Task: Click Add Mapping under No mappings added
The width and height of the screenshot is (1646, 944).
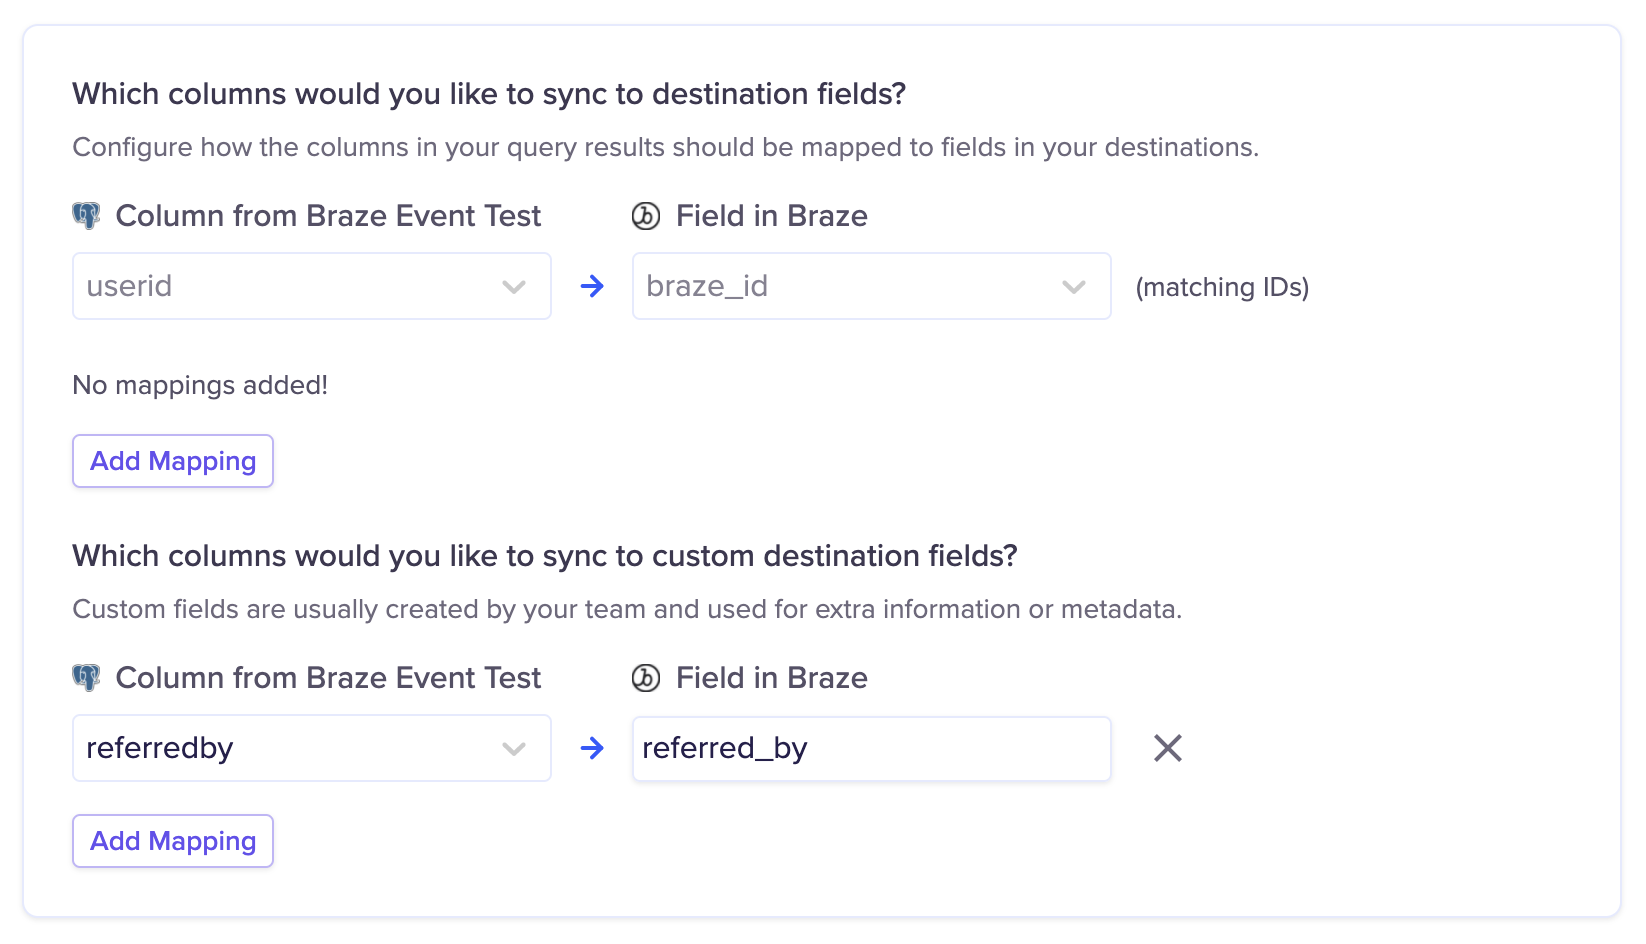Action: (x=173, y=461)
